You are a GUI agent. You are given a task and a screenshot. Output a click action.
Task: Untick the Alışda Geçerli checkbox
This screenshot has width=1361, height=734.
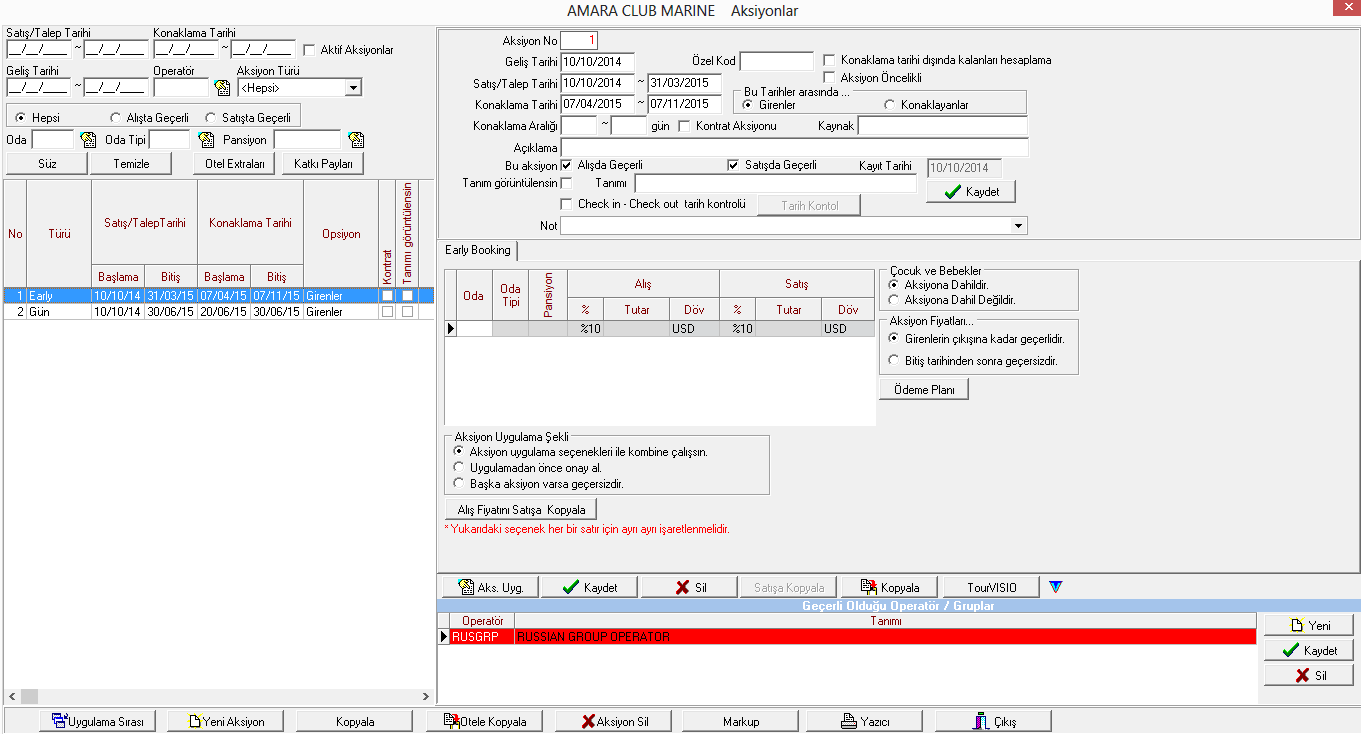[x=567, y=165]
